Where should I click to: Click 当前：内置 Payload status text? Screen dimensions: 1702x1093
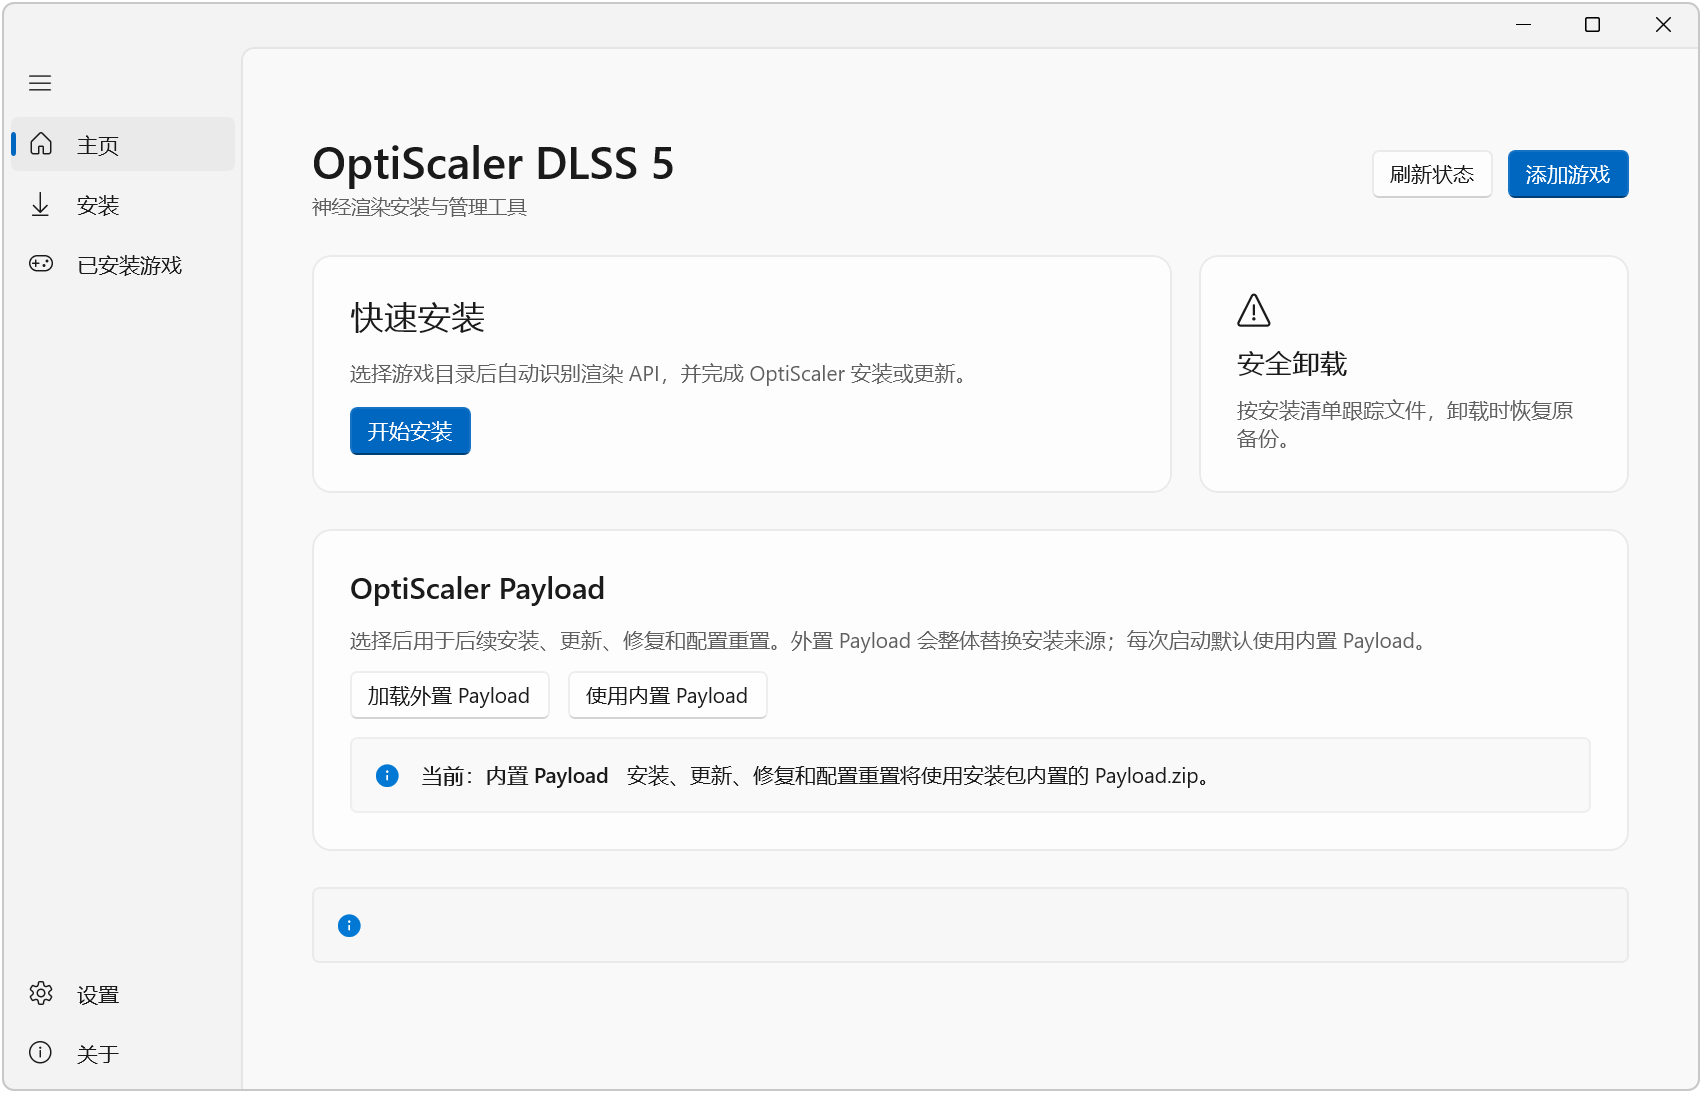click(x=515, y=776)
